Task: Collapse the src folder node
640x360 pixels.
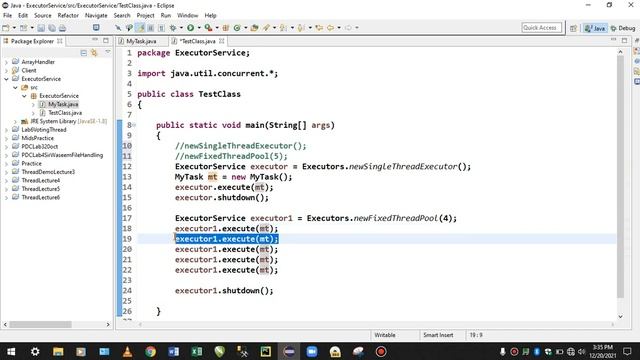Action: (x=15, y=87)
